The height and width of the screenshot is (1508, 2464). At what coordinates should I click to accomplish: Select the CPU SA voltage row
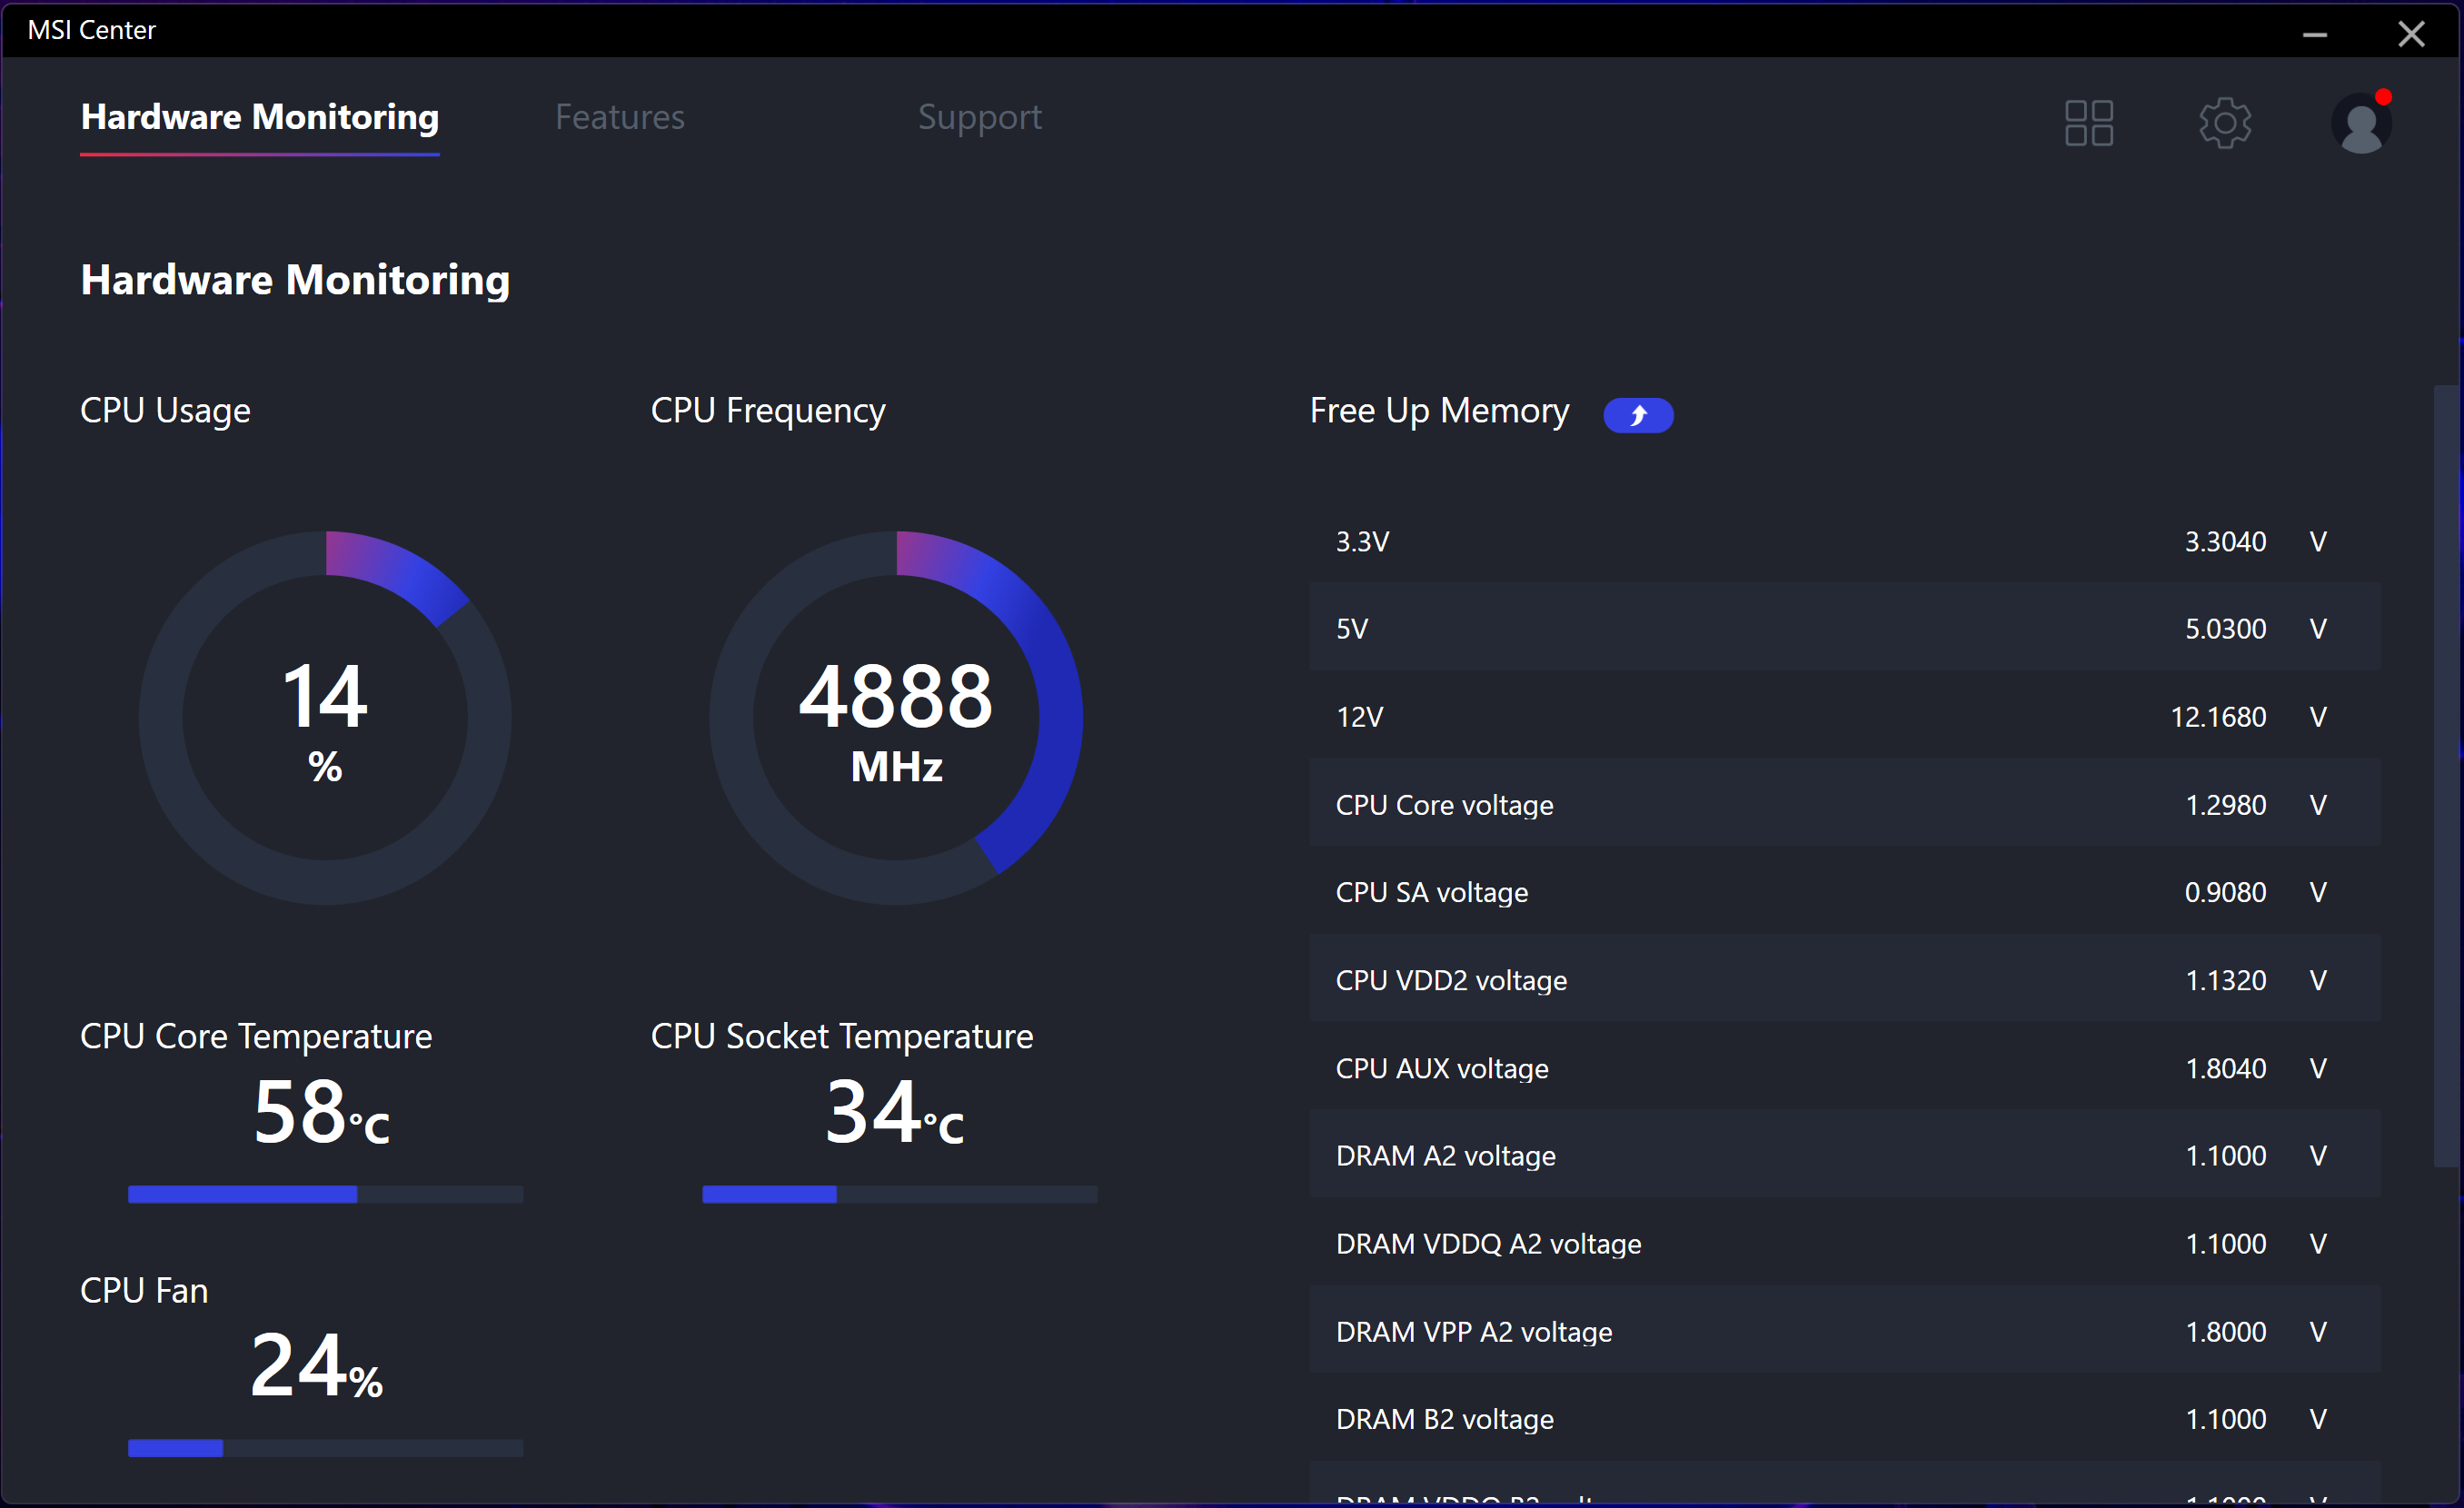(x=1844, y=892)
